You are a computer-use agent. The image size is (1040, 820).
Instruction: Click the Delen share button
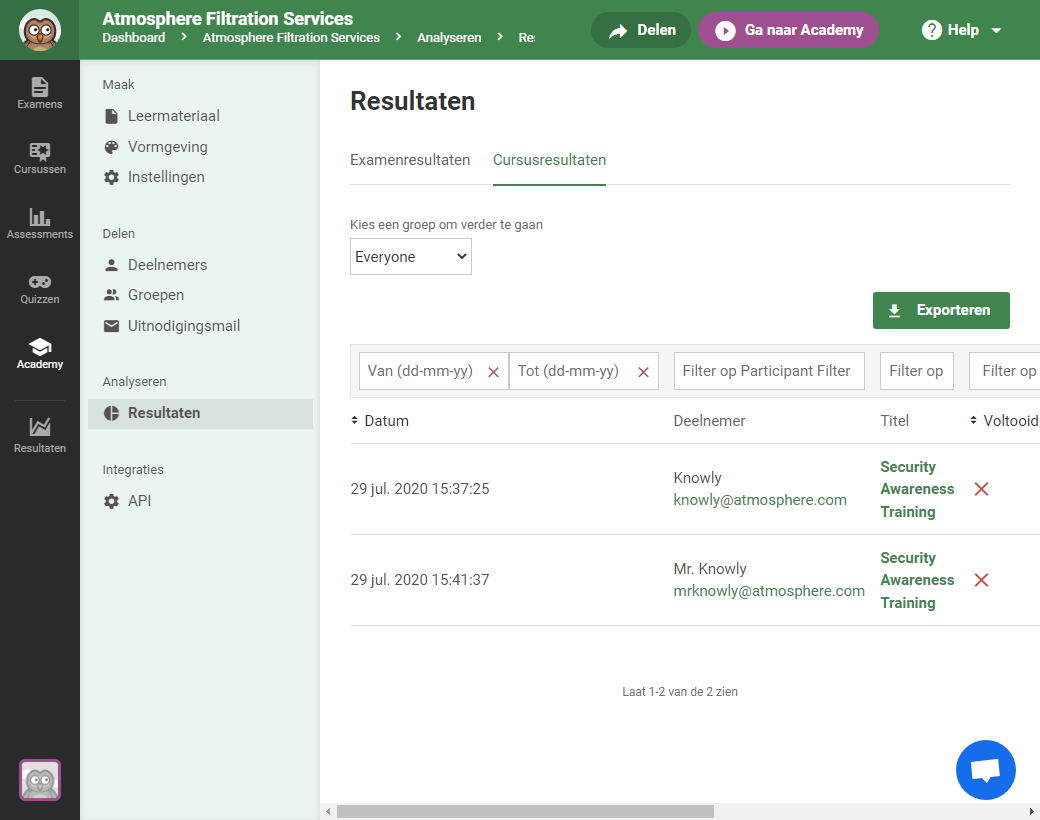coord(641,30)
